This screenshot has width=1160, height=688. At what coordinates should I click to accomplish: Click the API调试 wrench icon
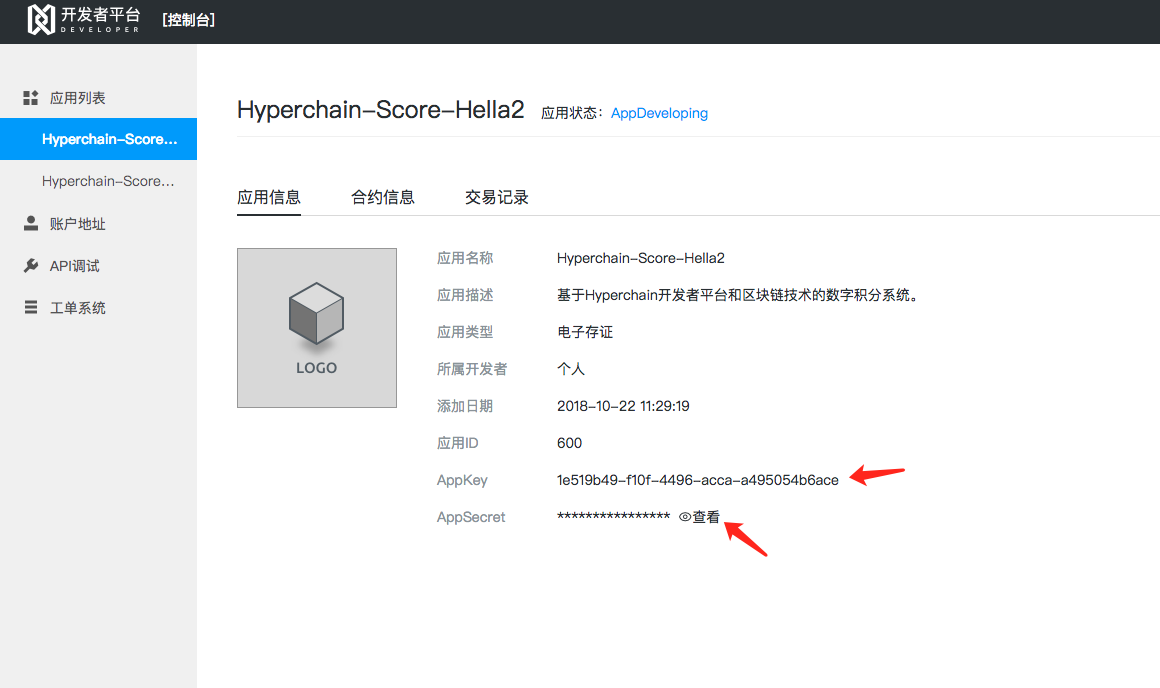[30, 266]
